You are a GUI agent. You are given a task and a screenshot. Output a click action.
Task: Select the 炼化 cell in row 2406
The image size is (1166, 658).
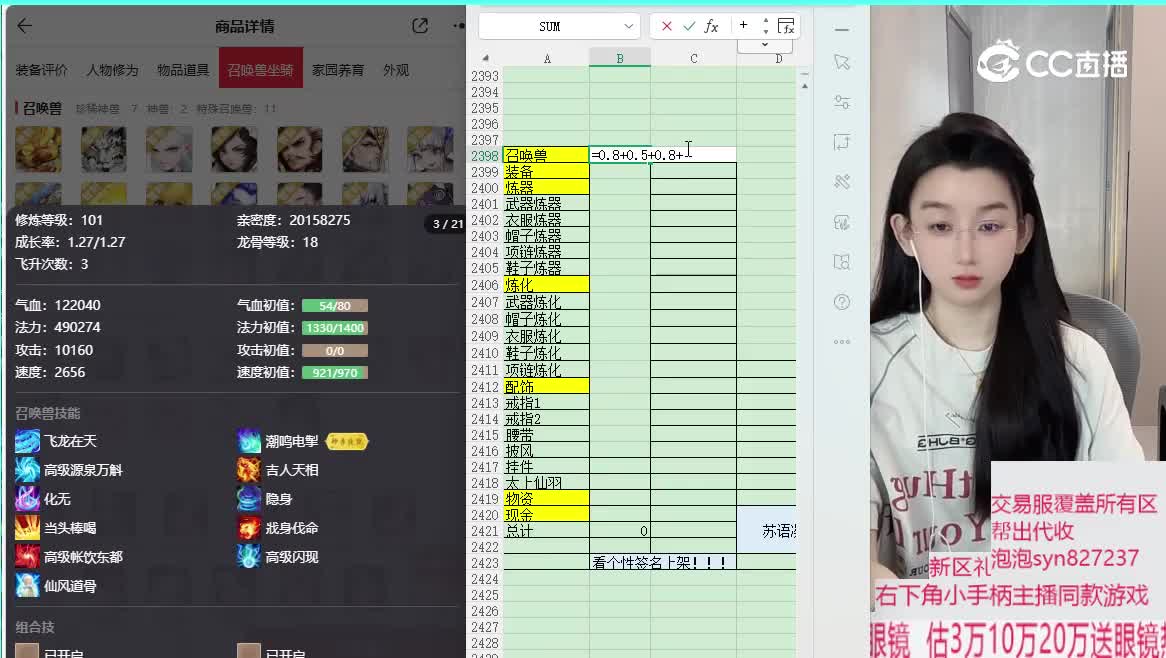[547, 285]
